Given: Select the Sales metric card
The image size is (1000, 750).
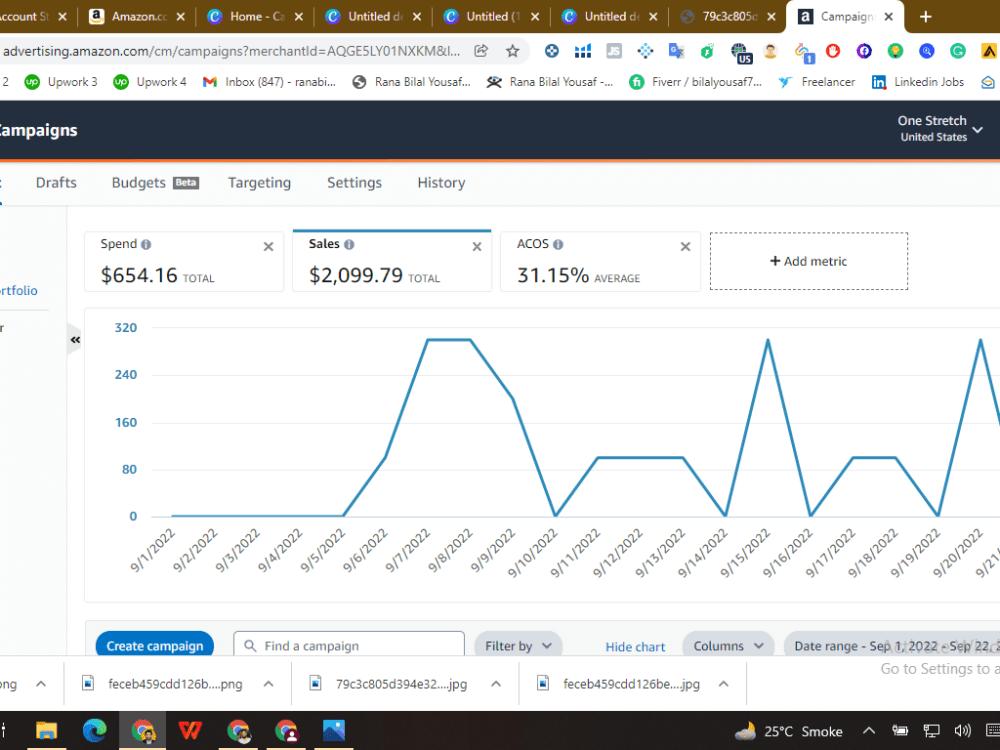Looking at the screenshot, I should 392,261.
